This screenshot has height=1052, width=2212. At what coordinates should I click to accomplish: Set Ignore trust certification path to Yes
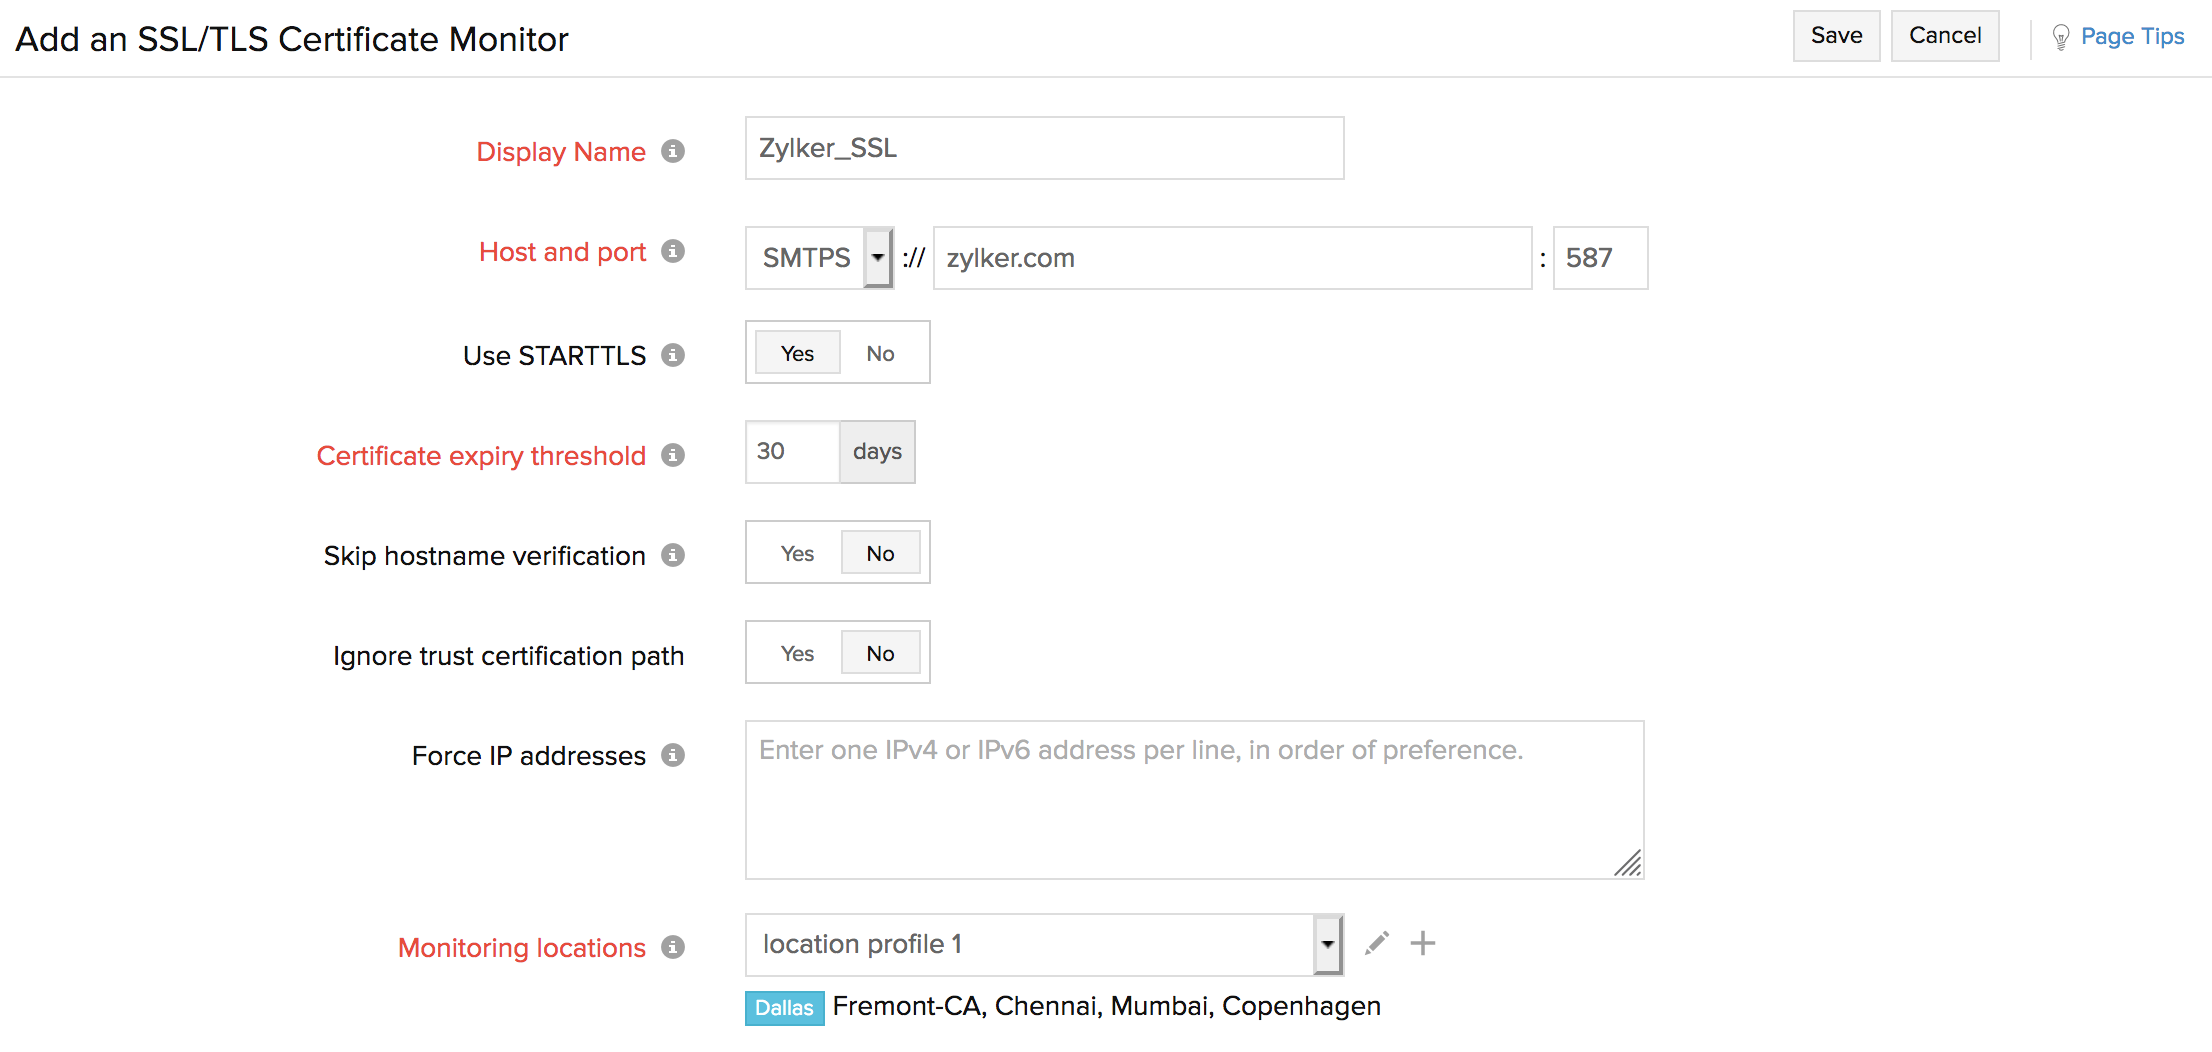coord(797,653)
